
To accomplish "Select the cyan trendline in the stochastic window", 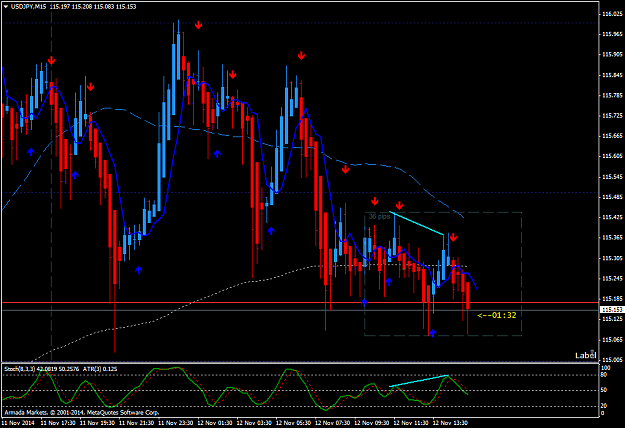I will click(419, 381).
